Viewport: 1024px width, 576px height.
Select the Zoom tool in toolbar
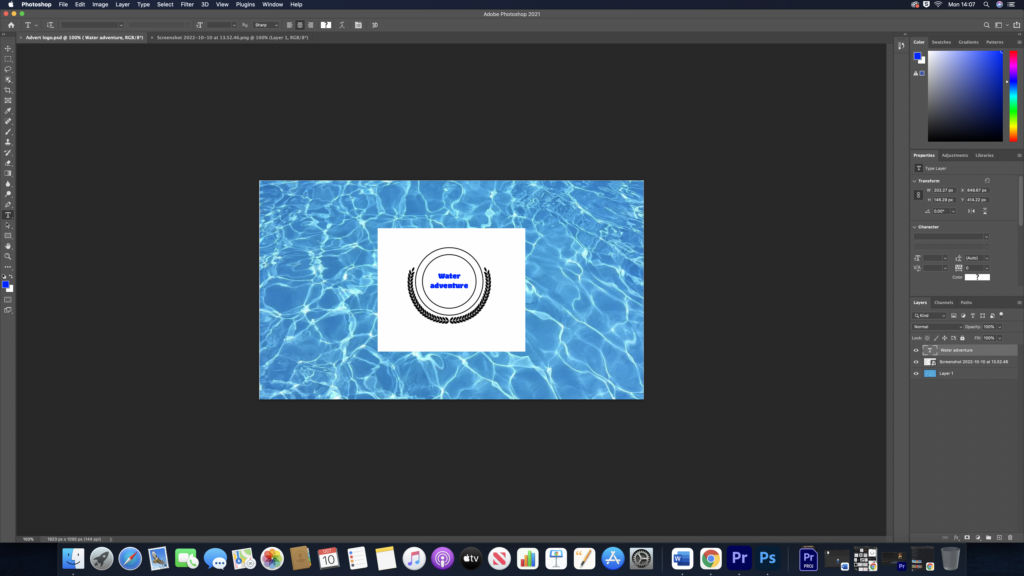[x=8, y=256]
